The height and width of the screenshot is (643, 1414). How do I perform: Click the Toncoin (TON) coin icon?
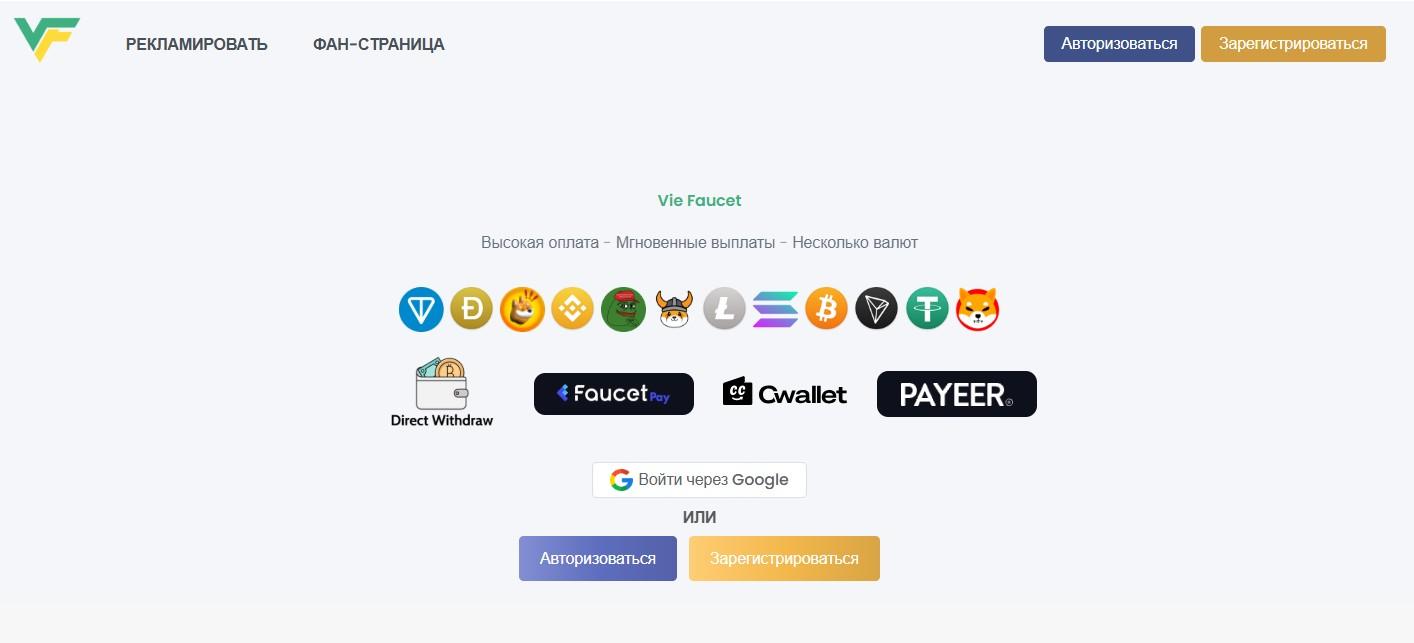[x=421, y=309]
